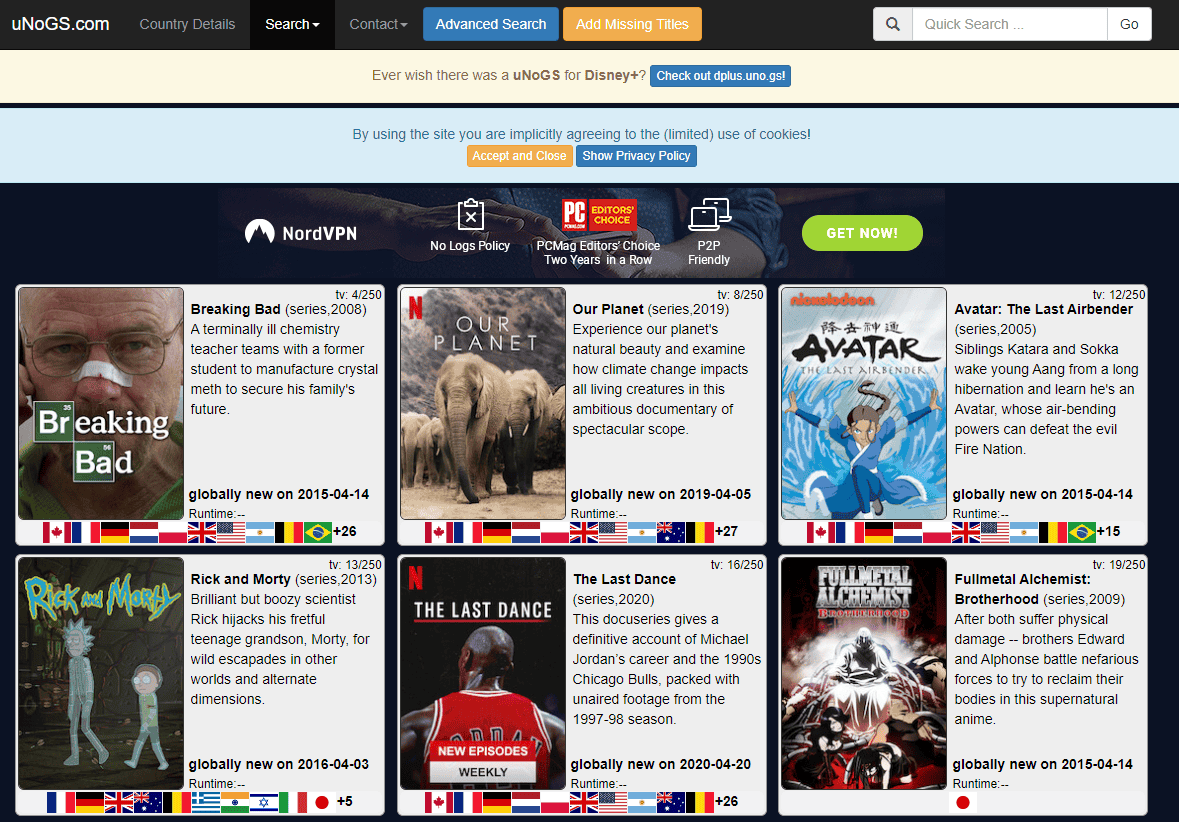Expand +5 more countries for Rick and Morty
This screenshot has height=822, width=1179.
click(345, 801)
